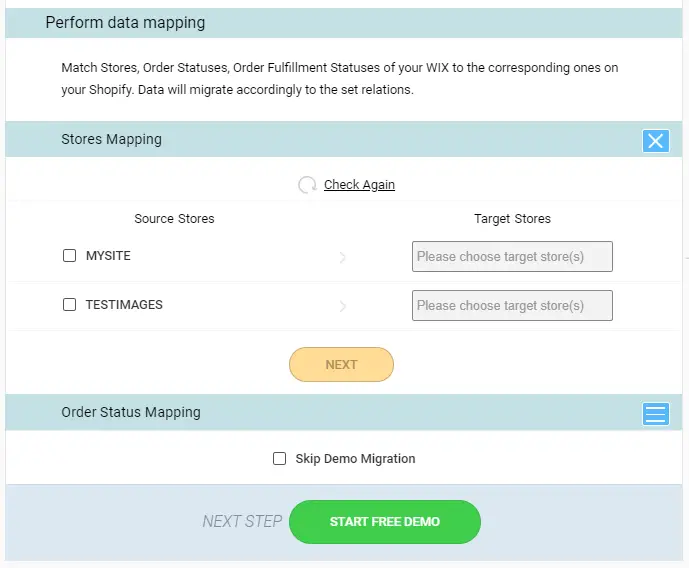Click the arrow chevron in the MYSITE row
The image size is (689, 568).
tap(343, 257)
